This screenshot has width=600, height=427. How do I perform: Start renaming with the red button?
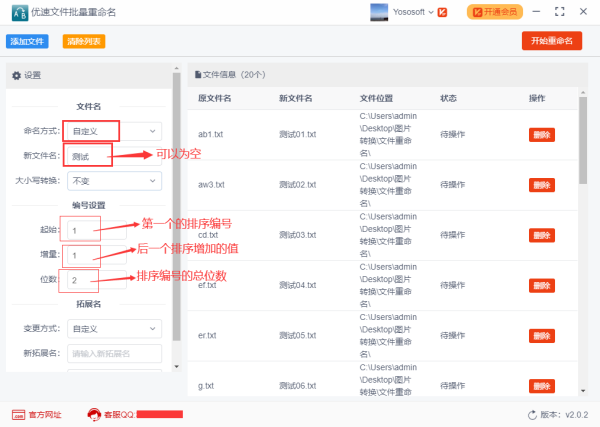tap(551, 41)
